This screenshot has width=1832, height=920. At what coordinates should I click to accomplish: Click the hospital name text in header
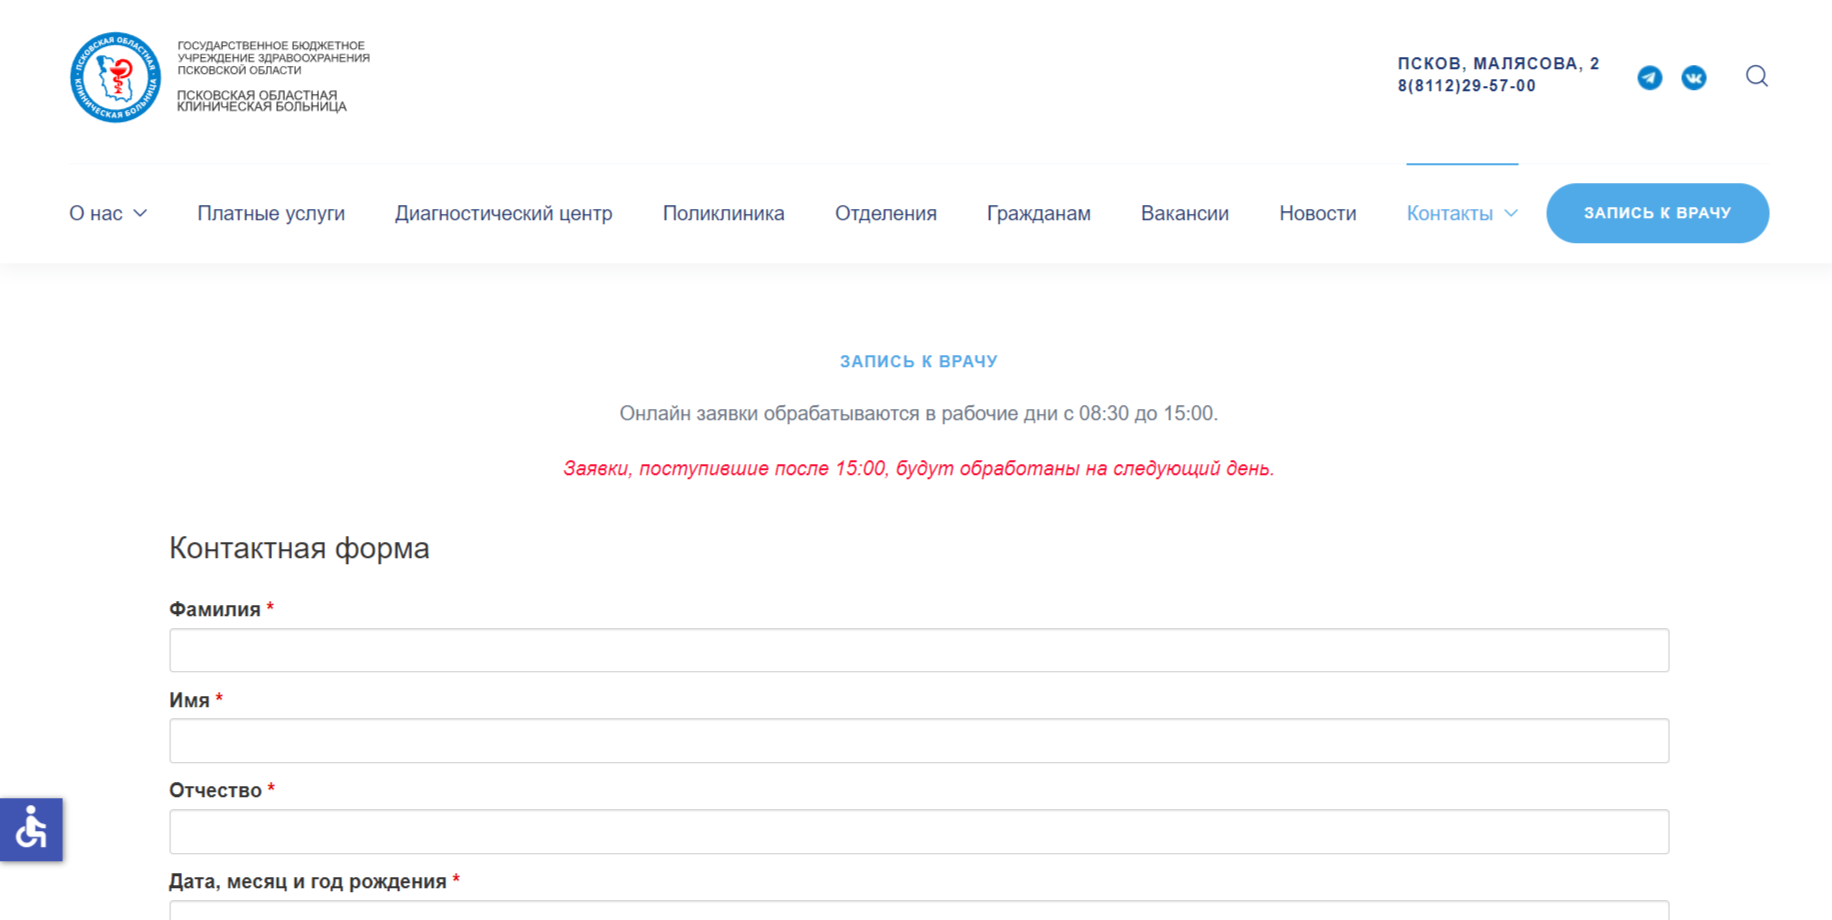pyautogui.click(x=262, y=100)
